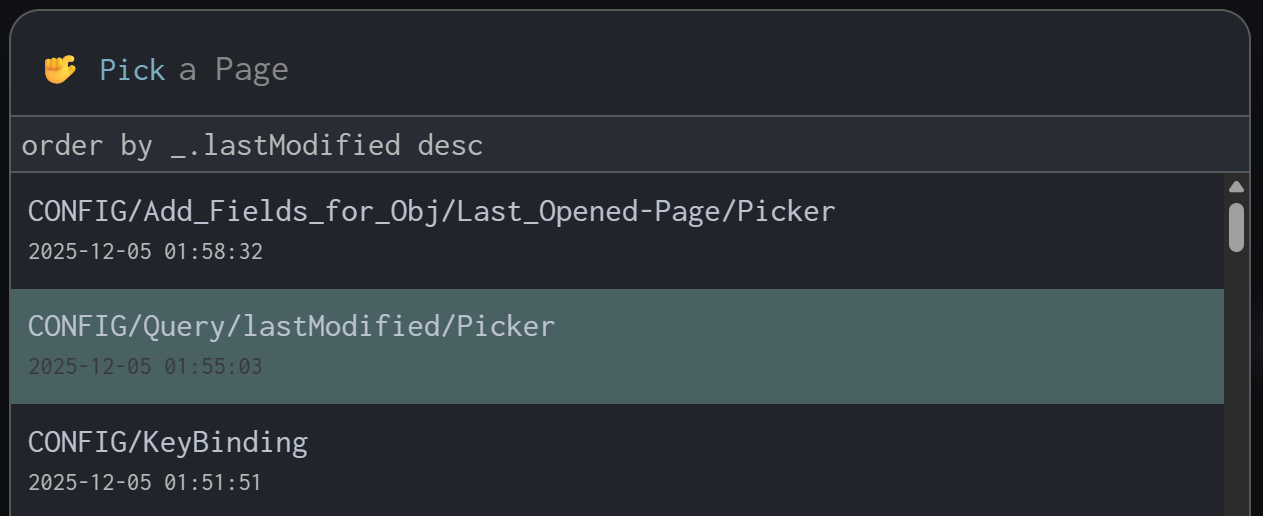Open the CONFIG/KeyBinding page
This screenshot has width=1263, height=516.
click(167, 442)
